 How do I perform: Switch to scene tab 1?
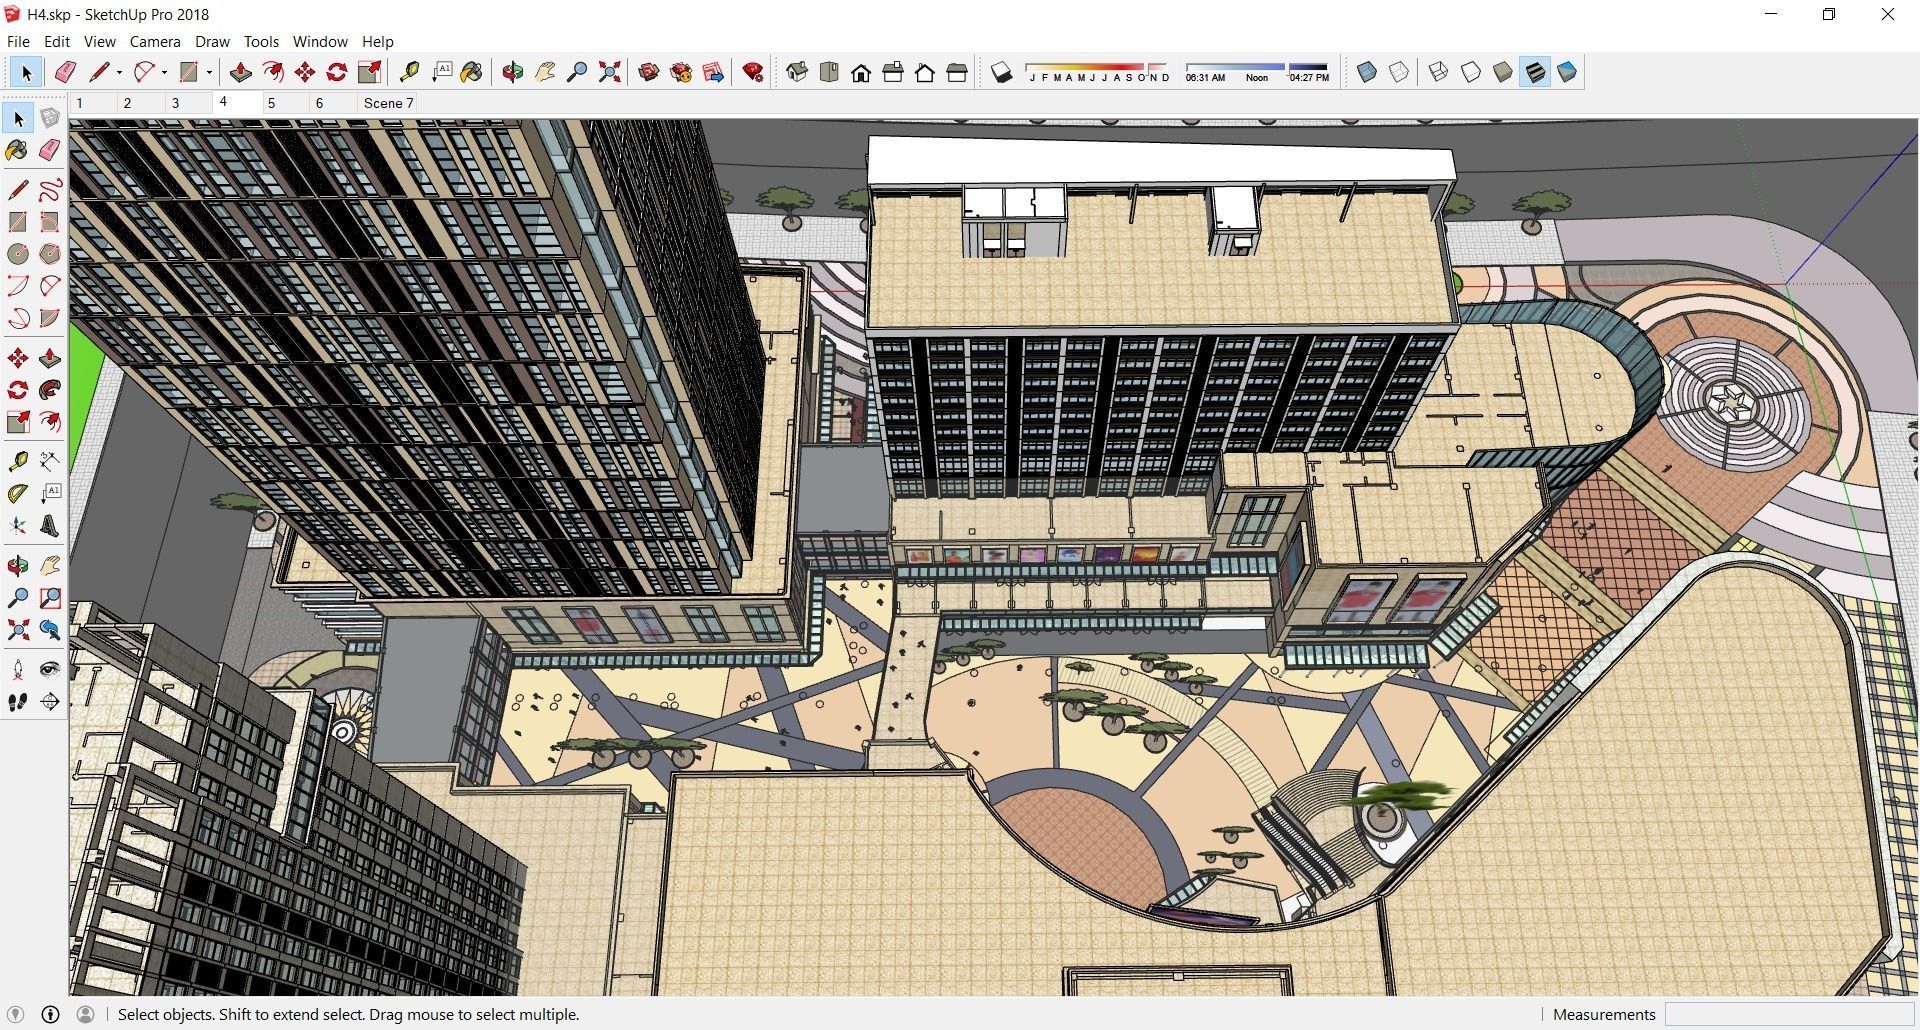pyautogui.click(x=92, y=103)
